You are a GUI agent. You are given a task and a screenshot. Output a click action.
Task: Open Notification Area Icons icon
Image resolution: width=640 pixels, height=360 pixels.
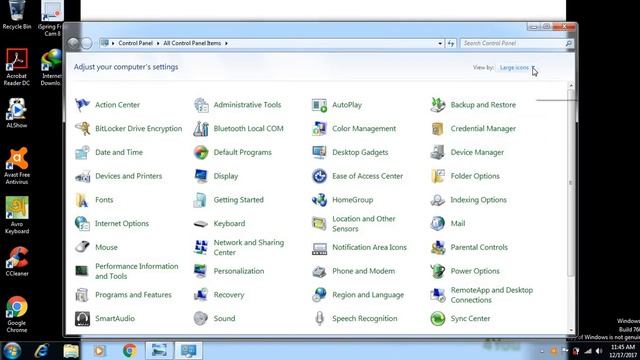pos(319,248)
